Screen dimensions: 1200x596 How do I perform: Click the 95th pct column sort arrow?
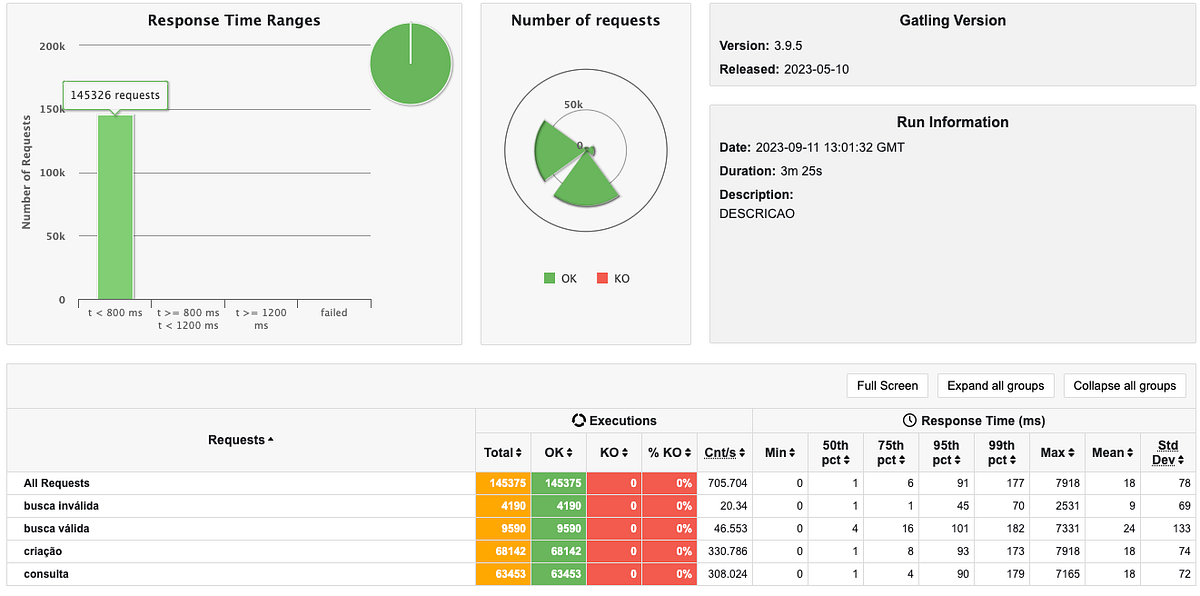point(959,458)
